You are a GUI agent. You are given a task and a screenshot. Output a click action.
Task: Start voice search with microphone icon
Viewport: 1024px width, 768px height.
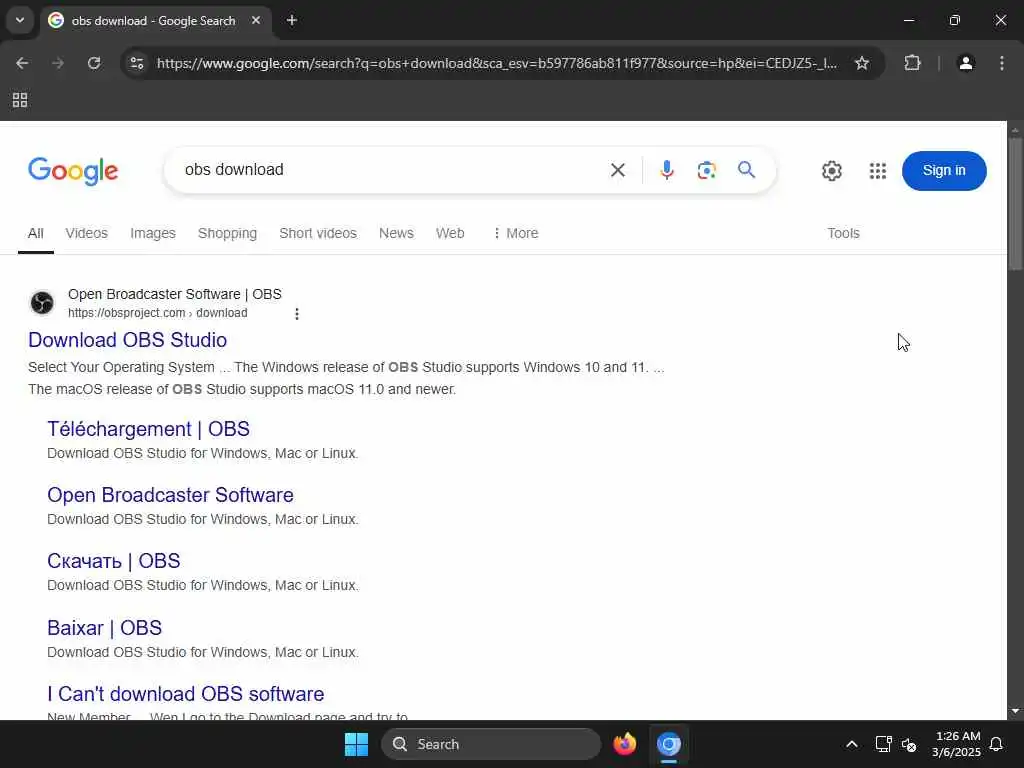click(666, 170)
